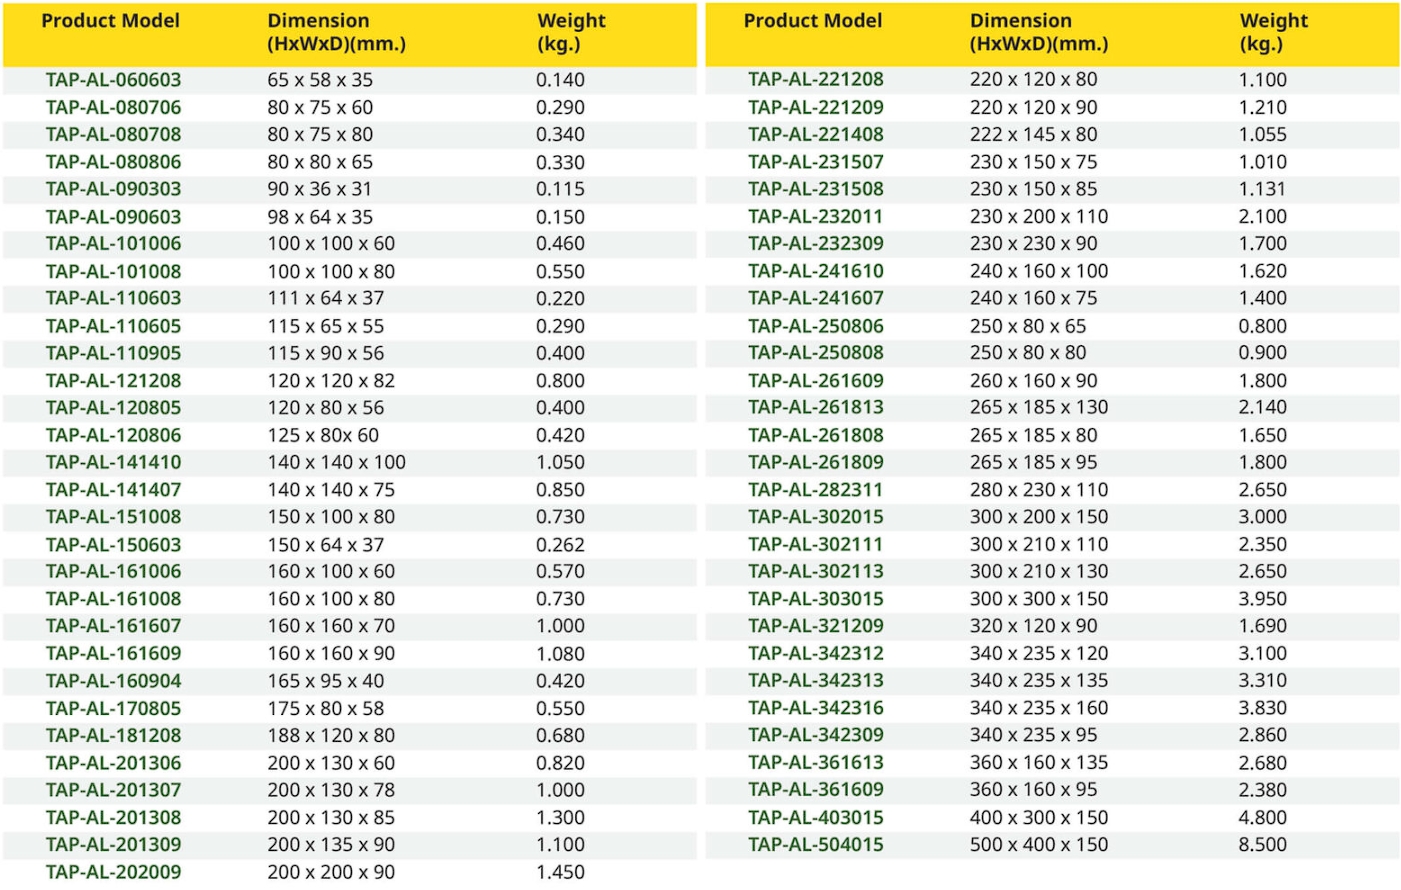The width and height of the screenshot is (1401, 890).
Task: Click the right Weight (kg.) header
Action: click(1273, 32)
